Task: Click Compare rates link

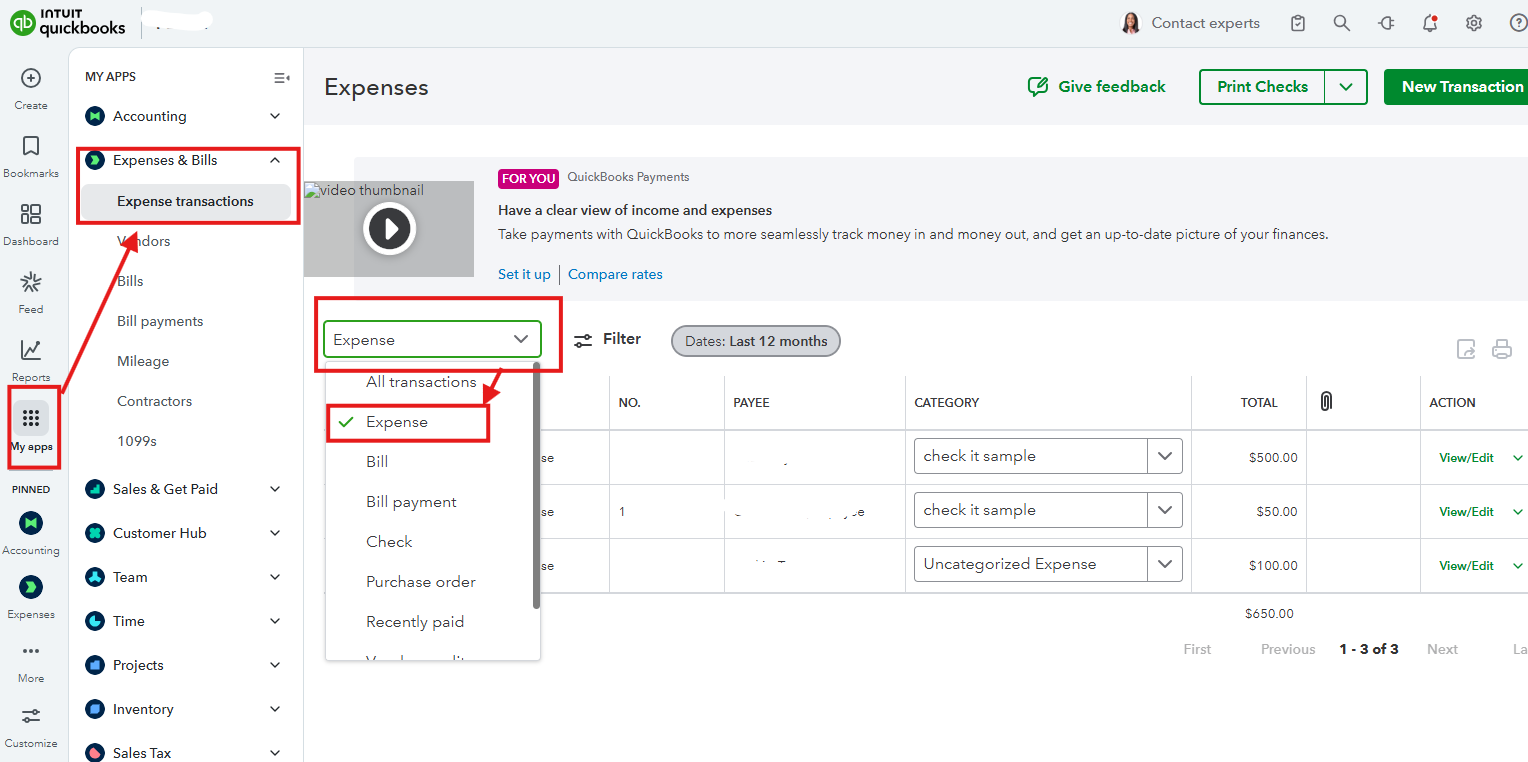Action: (615, 274)
